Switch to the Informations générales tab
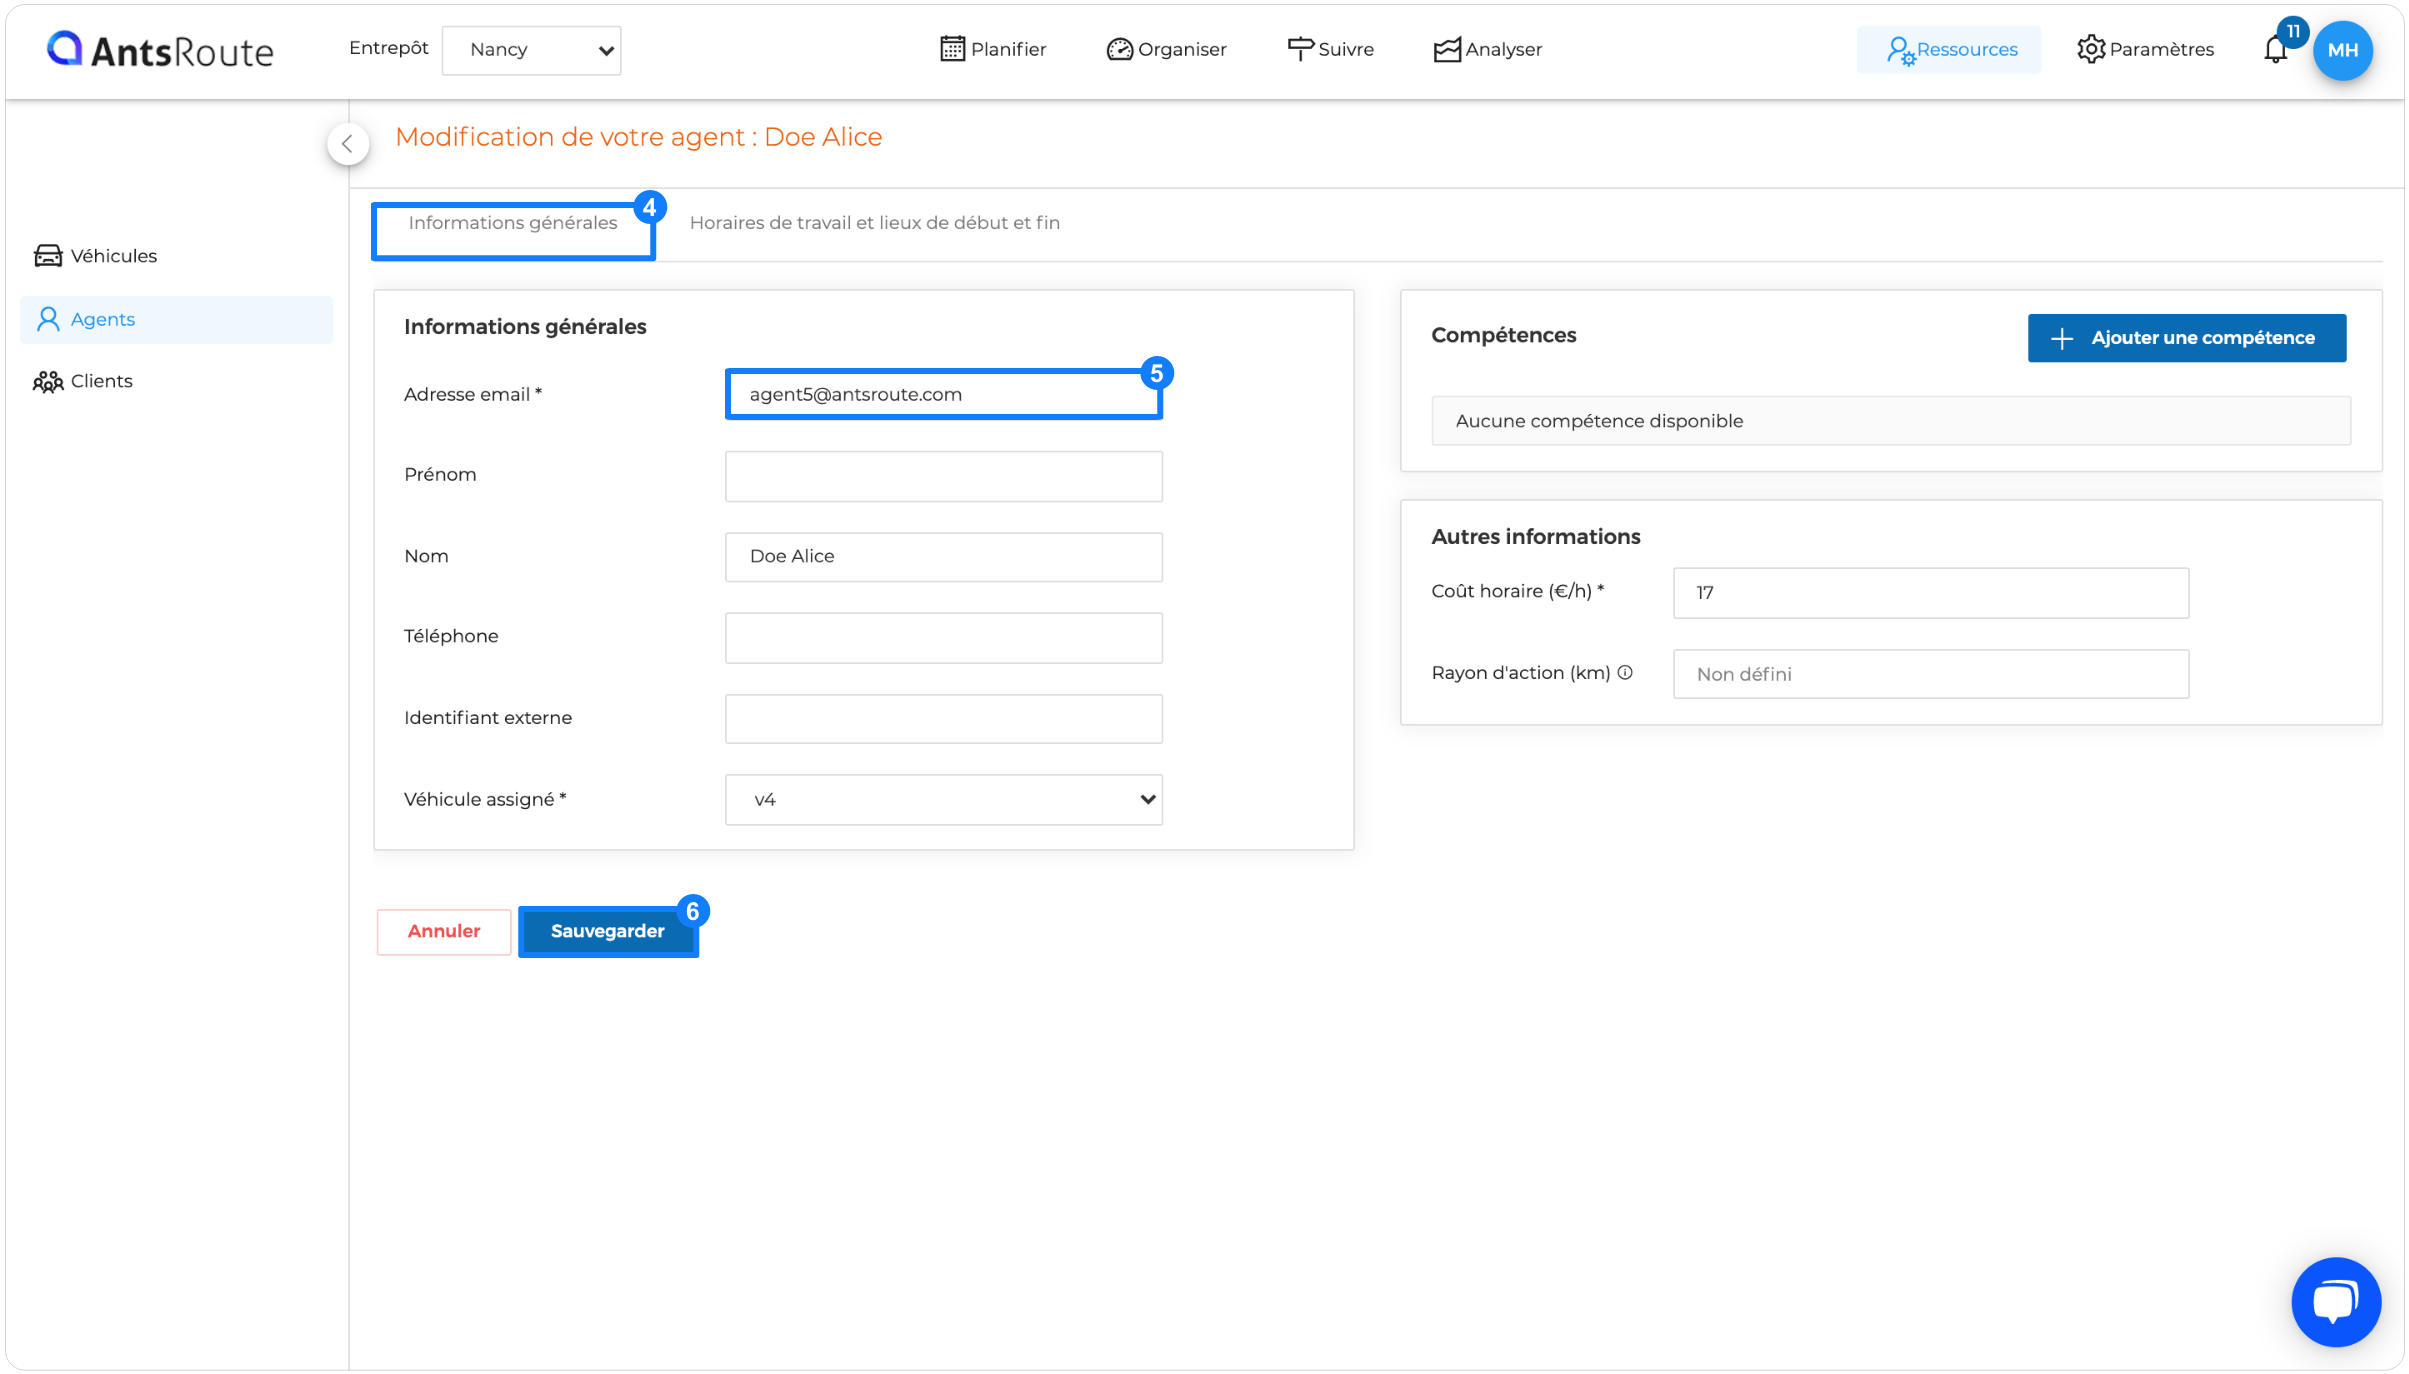This screenshot has width=2409, height=1374. 513,223
